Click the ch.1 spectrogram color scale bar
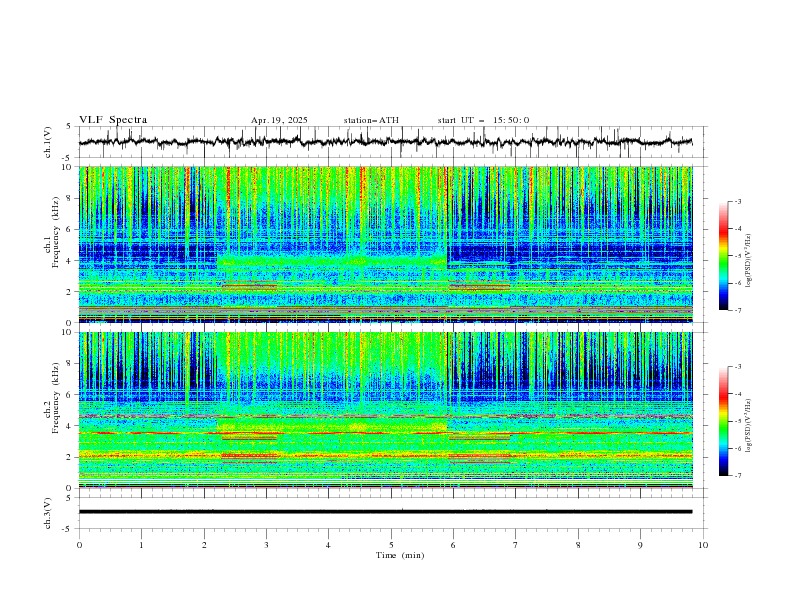Image resolution: width=792 pixels, height=612 pixels. (723, 256)
